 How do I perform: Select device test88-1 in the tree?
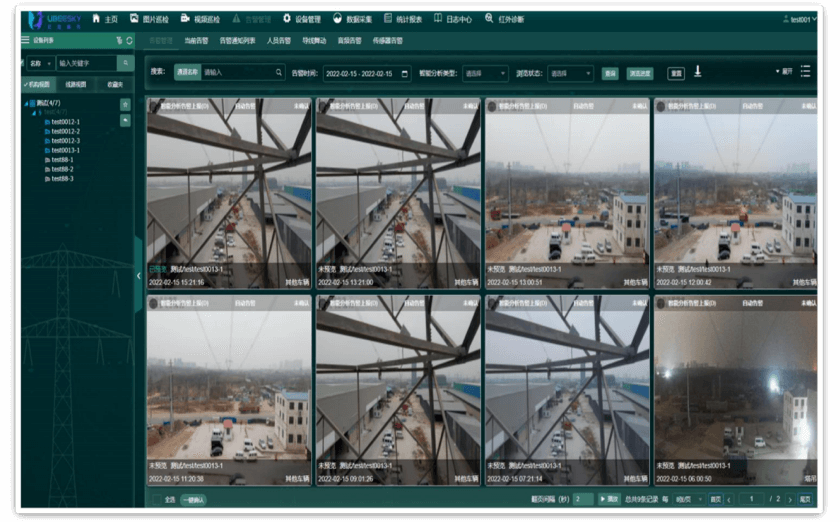(59, 160)
